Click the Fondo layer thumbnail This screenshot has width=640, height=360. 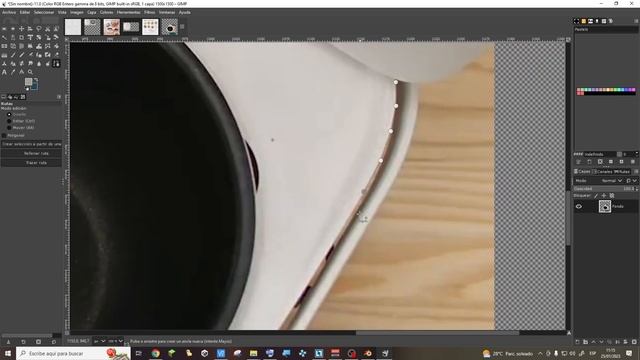coord(605,206)
